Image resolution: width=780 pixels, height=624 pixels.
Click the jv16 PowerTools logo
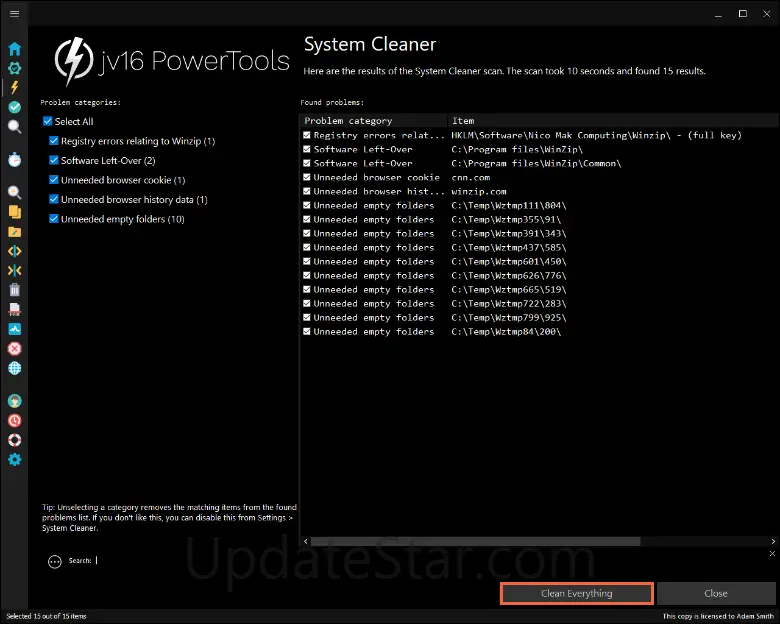[x=172, y=62]
